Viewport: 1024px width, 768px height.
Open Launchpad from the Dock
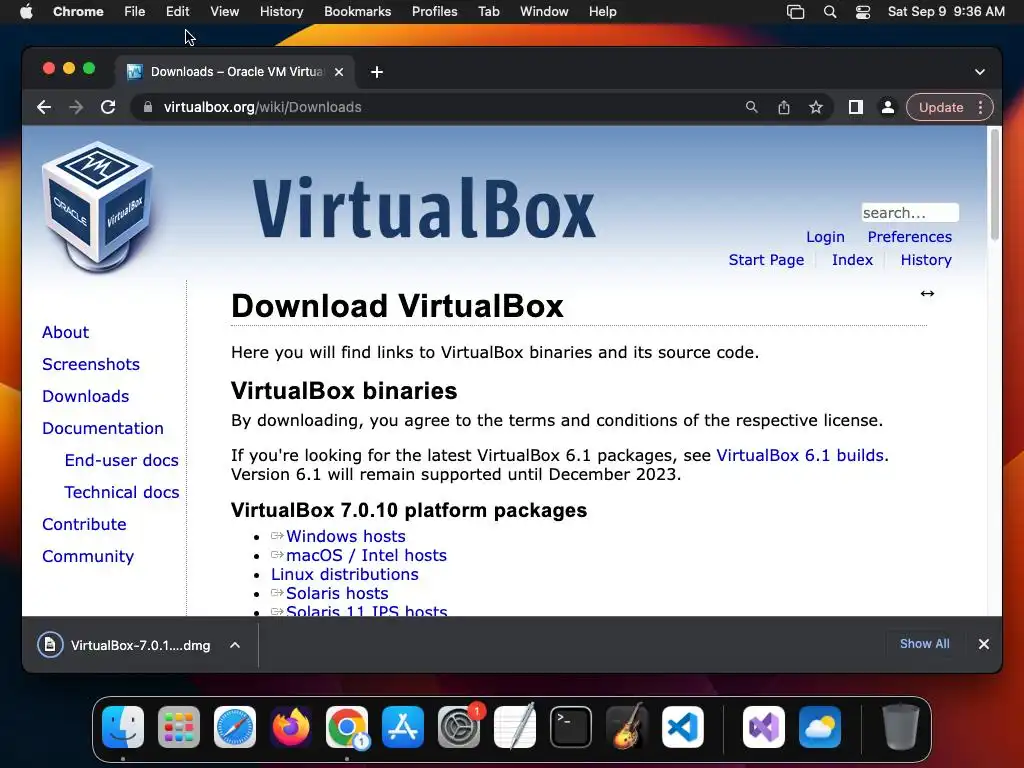point(178,727)
